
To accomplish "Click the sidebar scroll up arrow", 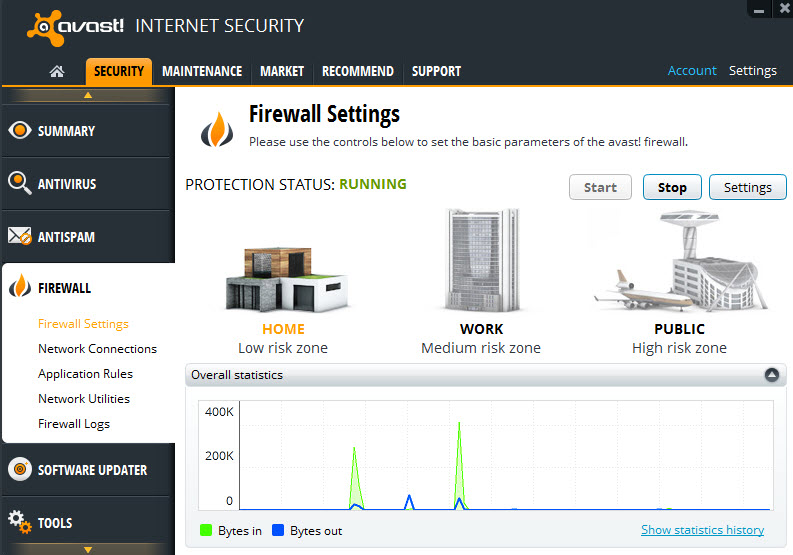I will point(88,95).
